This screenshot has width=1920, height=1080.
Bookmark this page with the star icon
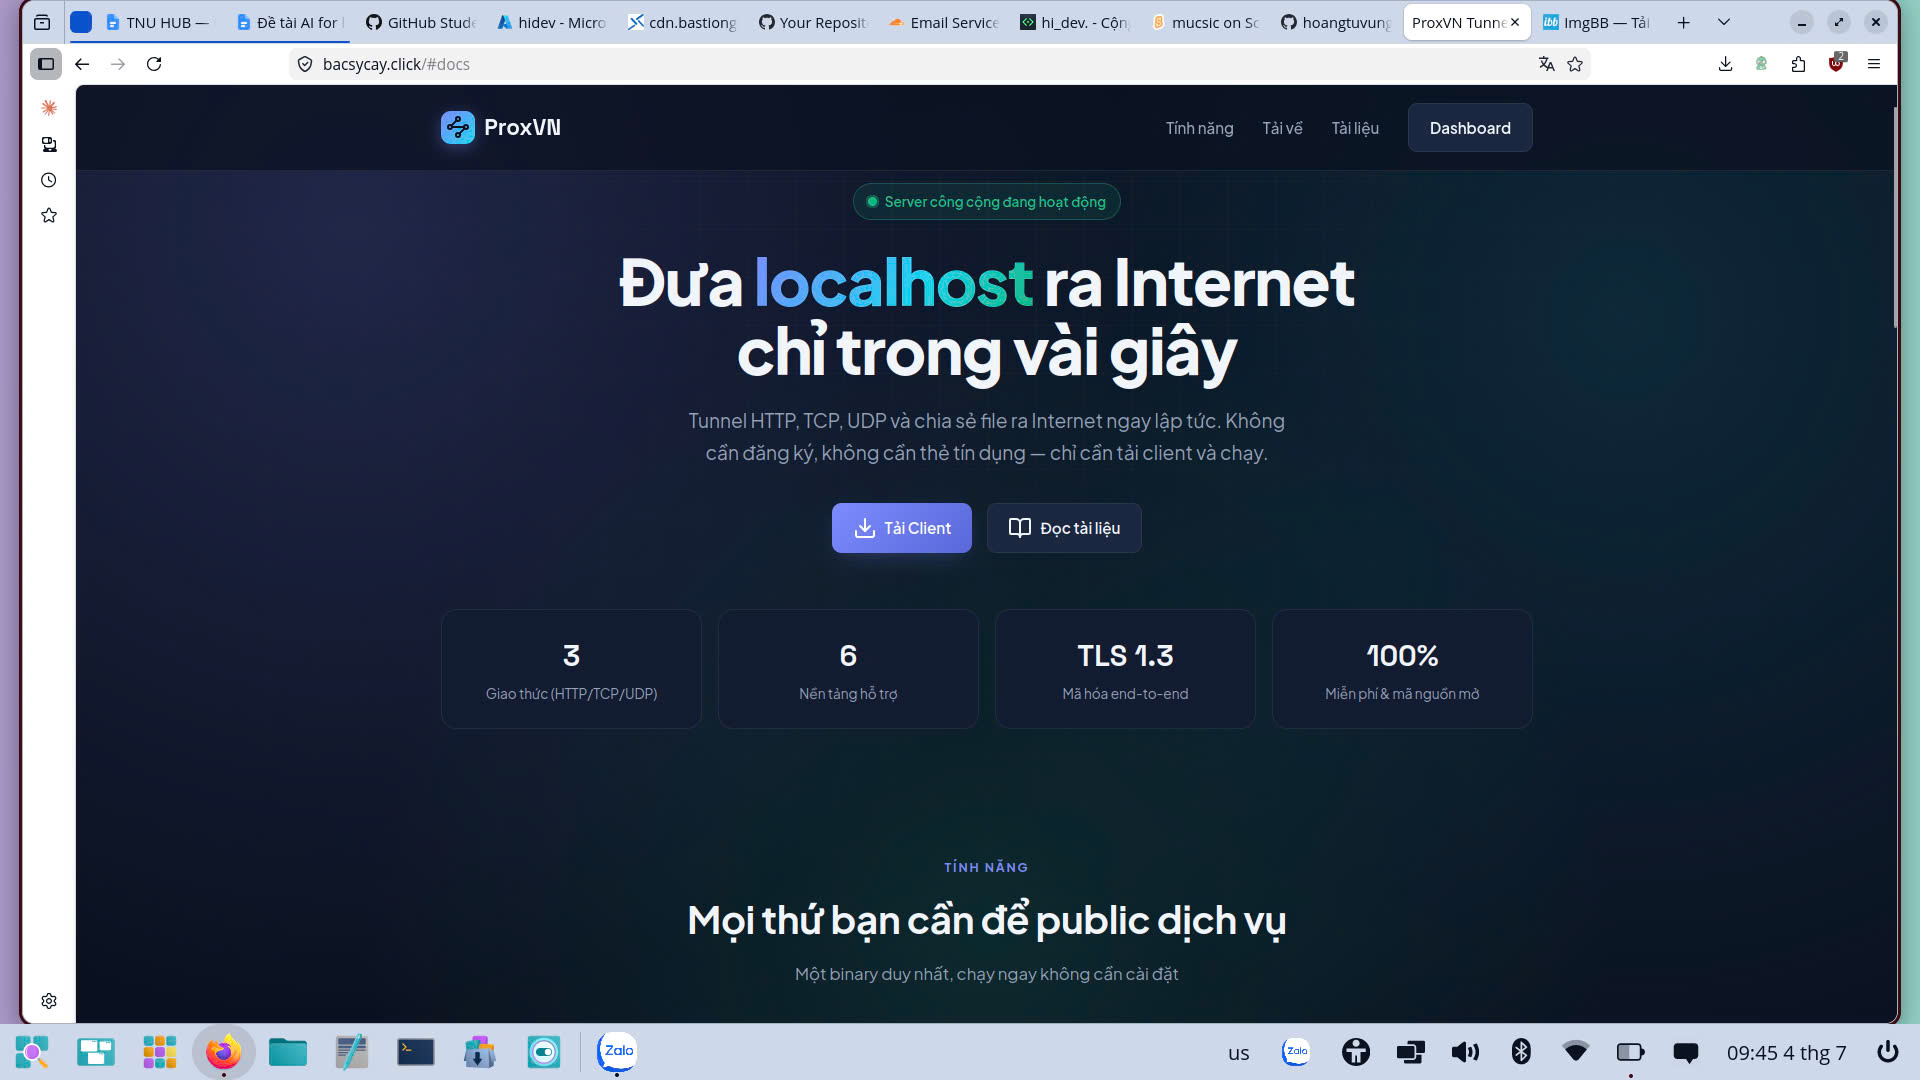click(1575, 64)
